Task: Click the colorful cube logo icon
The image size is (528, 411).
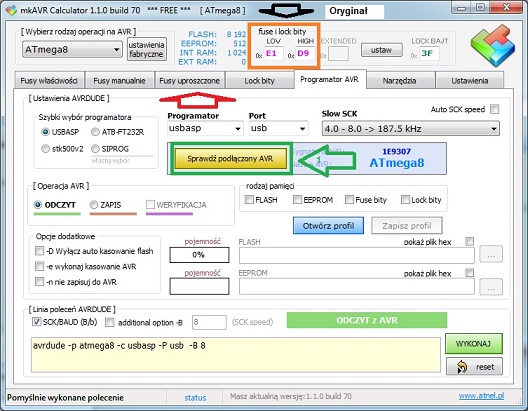Action: click(493, 45)
